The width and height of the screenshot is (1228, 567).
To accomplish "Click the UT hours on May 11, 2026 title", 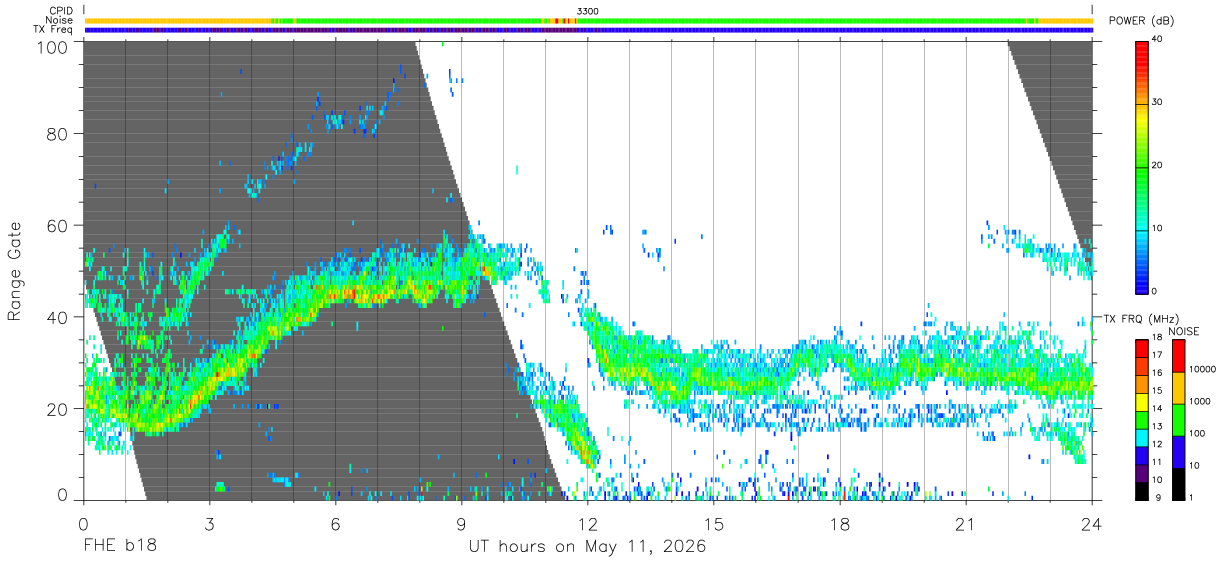I will click(588, 548).
